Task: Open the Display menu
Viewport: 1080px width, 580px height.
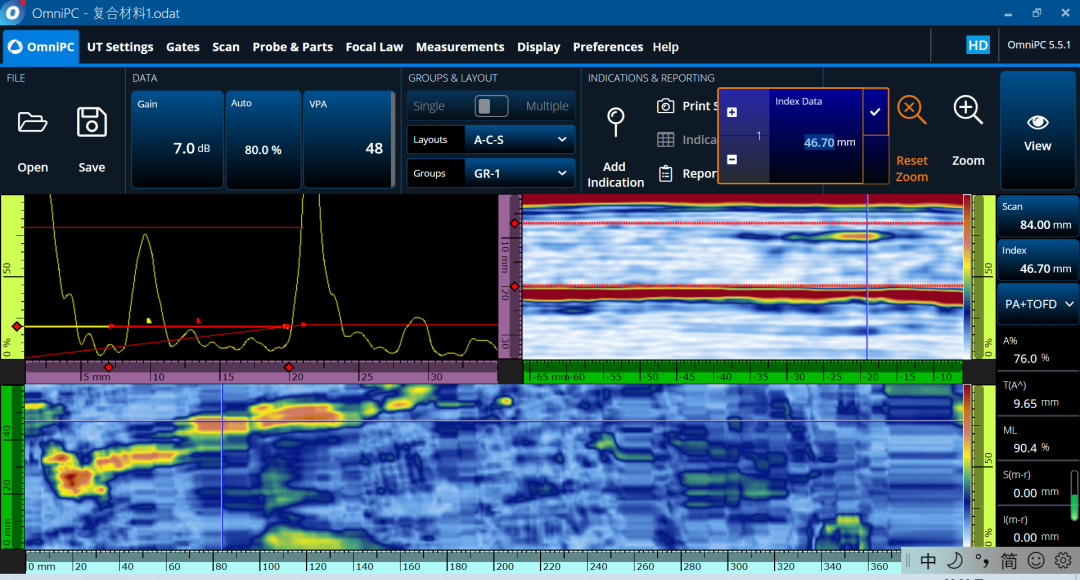Action: [539, 47]
